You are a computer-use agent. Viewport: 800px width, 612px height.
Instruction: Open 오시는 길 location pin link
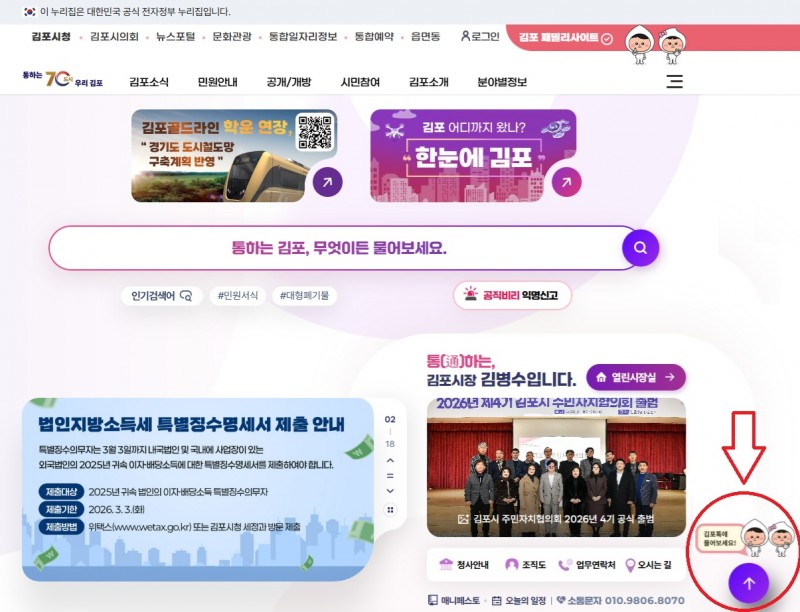631,565
